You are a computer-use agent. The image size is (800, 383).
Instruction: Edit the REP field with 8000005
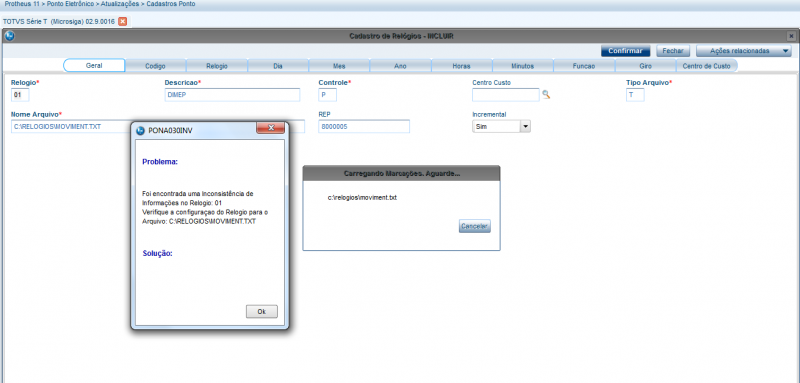coord(364,126)
